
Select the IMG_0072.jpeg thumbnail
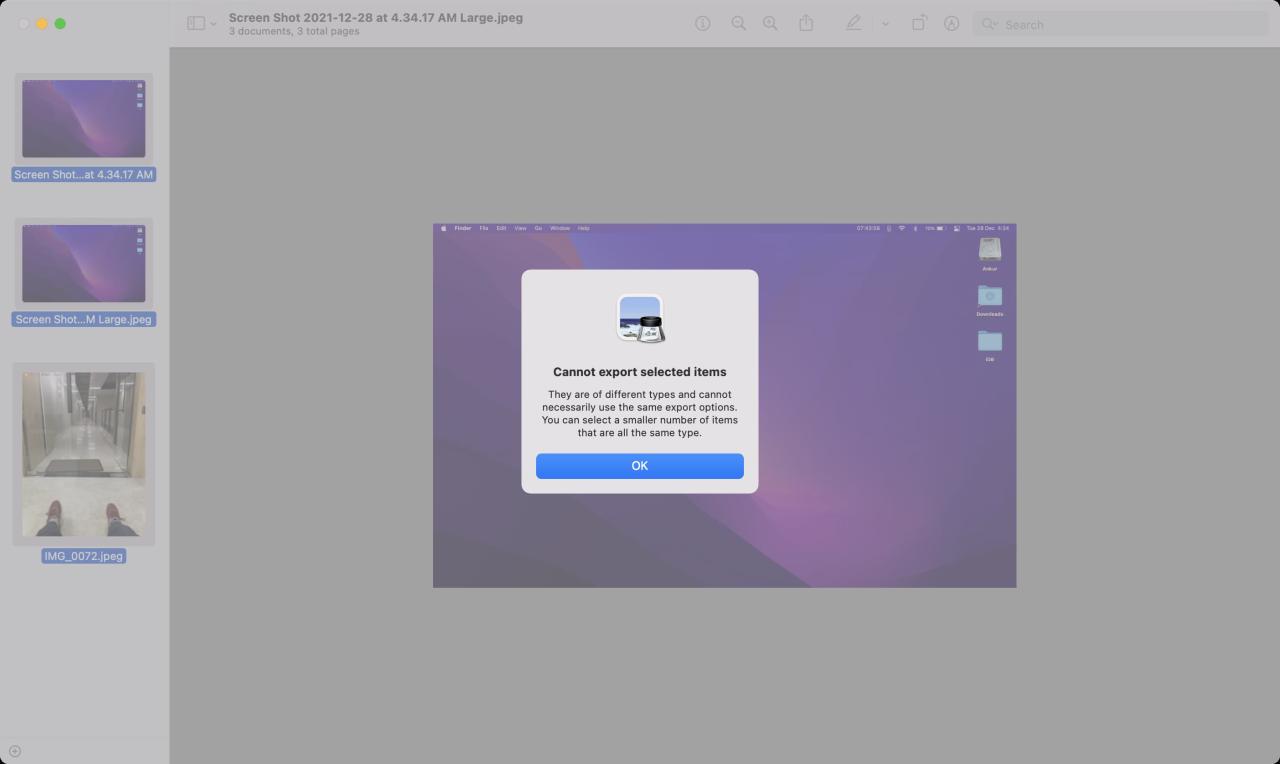[83, 454]
